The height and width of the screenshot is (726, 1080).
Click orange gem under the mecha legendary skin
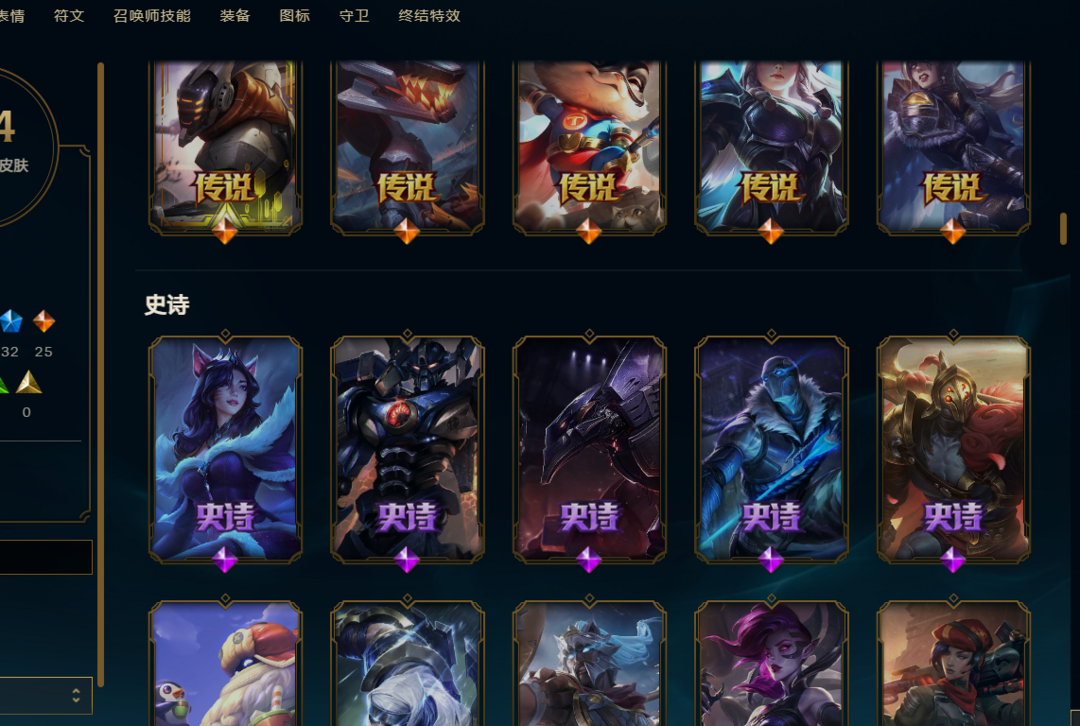click(x=225, y=231)
